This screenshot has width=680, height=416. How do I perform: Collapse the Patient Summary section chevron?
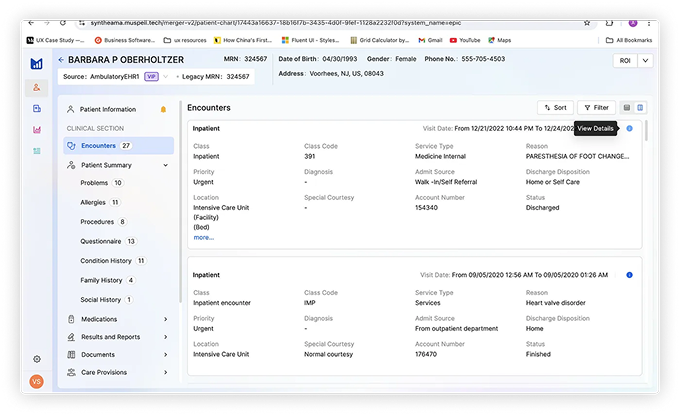click(166, 165)
